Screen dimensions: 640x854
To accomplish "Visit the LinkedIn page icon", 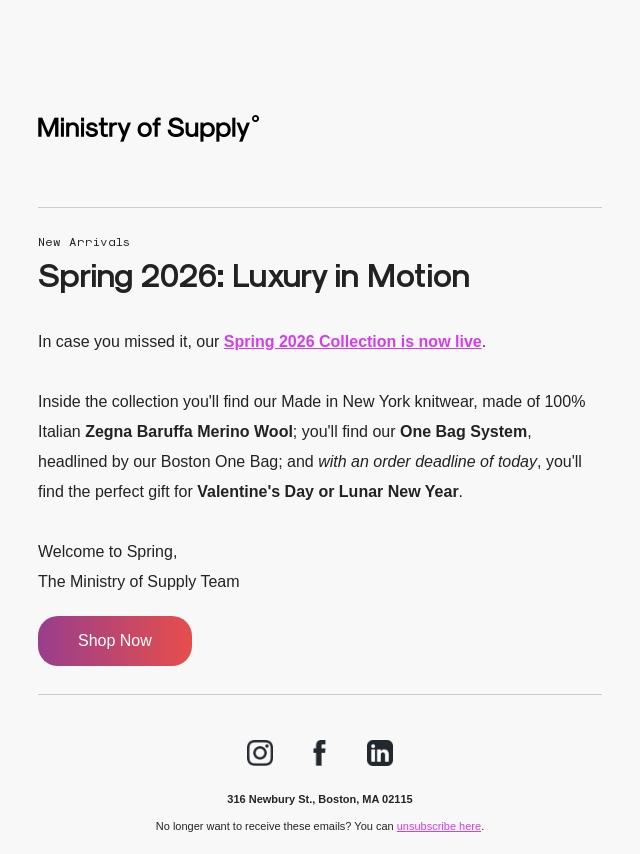I will pos(380,753).
